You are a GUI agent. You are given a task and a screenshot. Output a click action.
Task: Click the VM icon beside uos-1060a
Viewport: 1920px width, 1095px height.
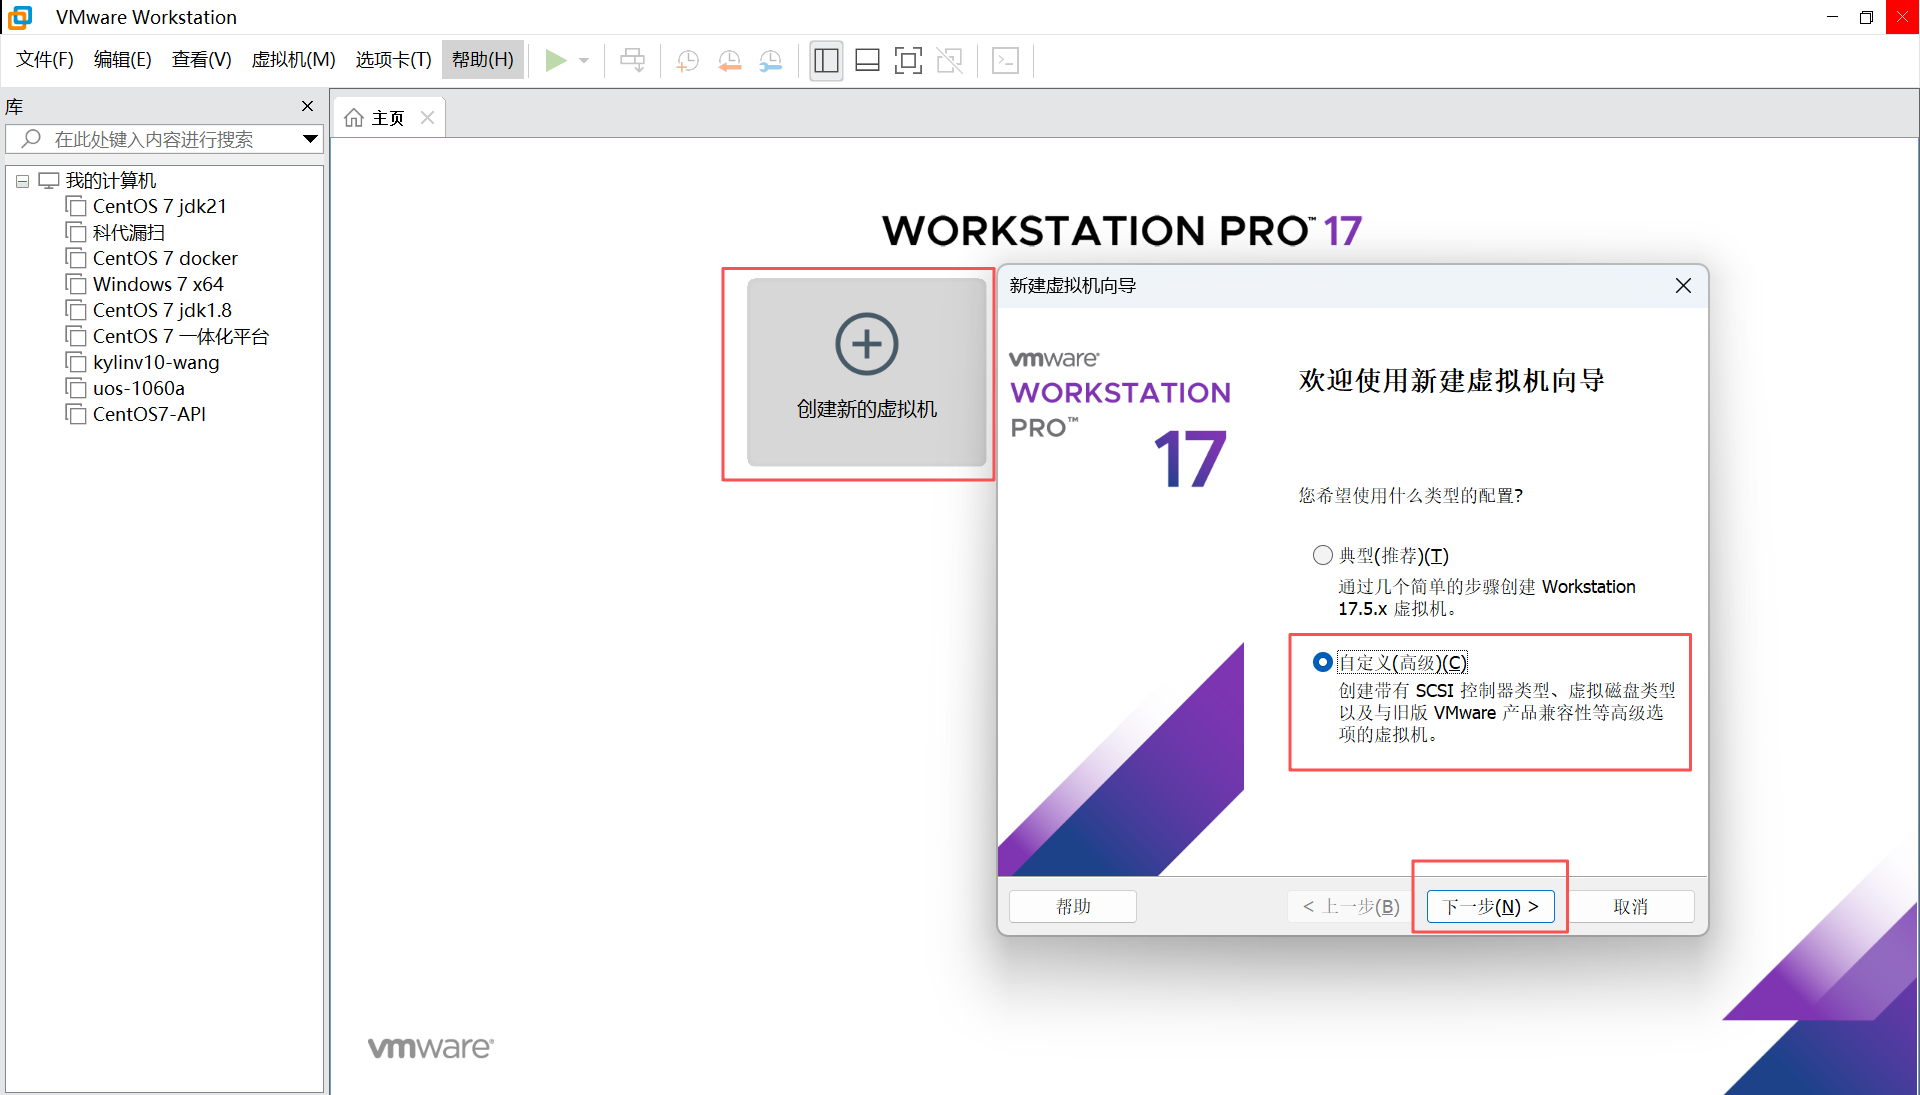[x=76, y=388]
